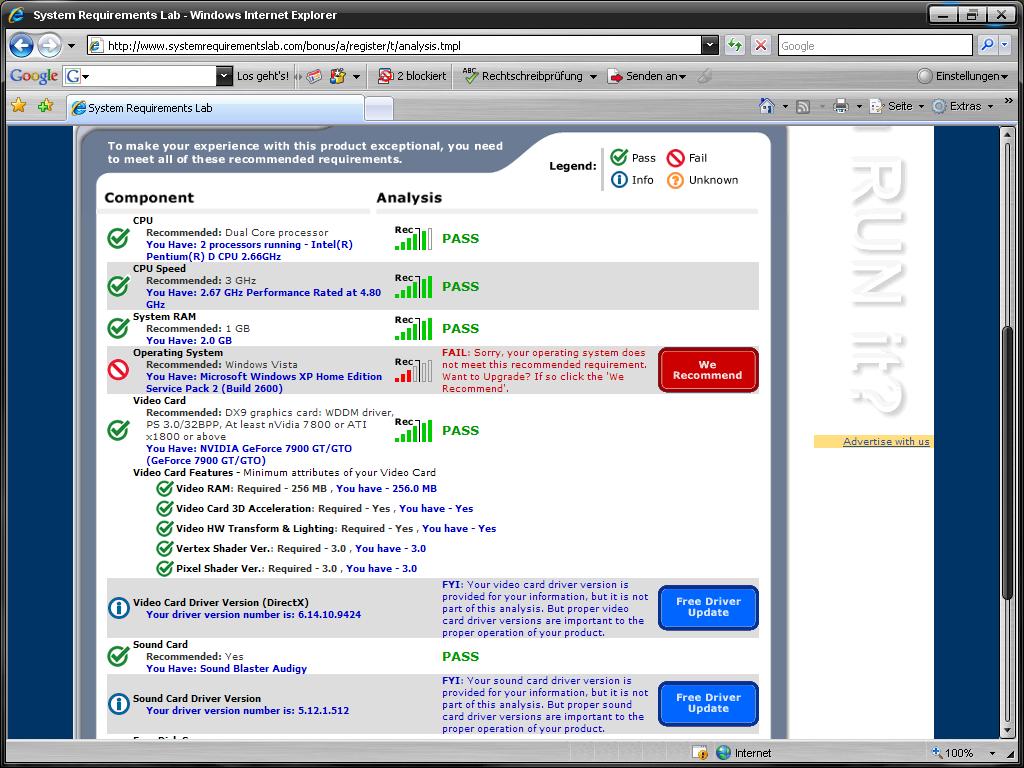Screen dimensions: 1024x768
Task: Click the green check beside Sound Card
Action: (x=118, y=656)
